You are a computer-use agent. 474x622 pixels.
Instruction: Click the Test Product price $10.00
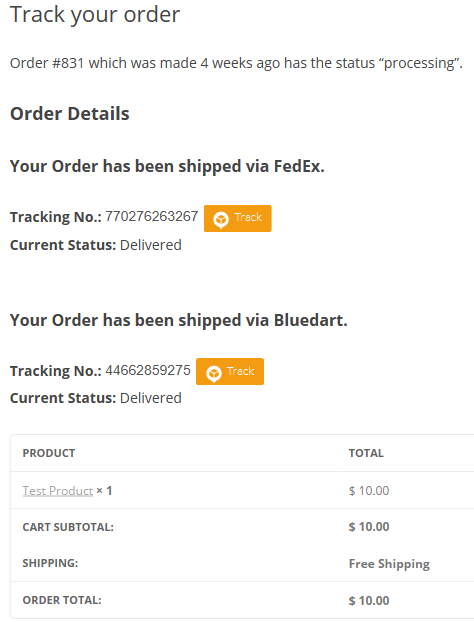coord(369,491)
